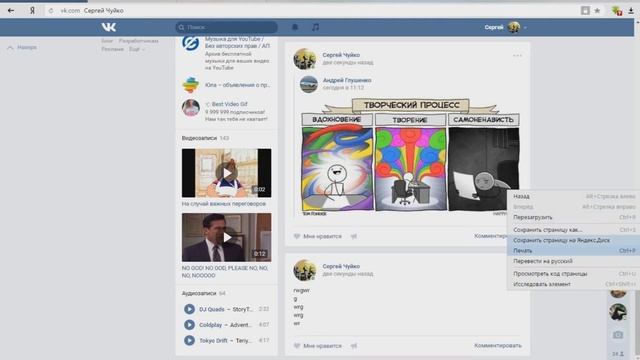Screen dimensions: 640x360
Task: Open Сергей Чуйко name on second post
Action: click(x=341, y=266)
